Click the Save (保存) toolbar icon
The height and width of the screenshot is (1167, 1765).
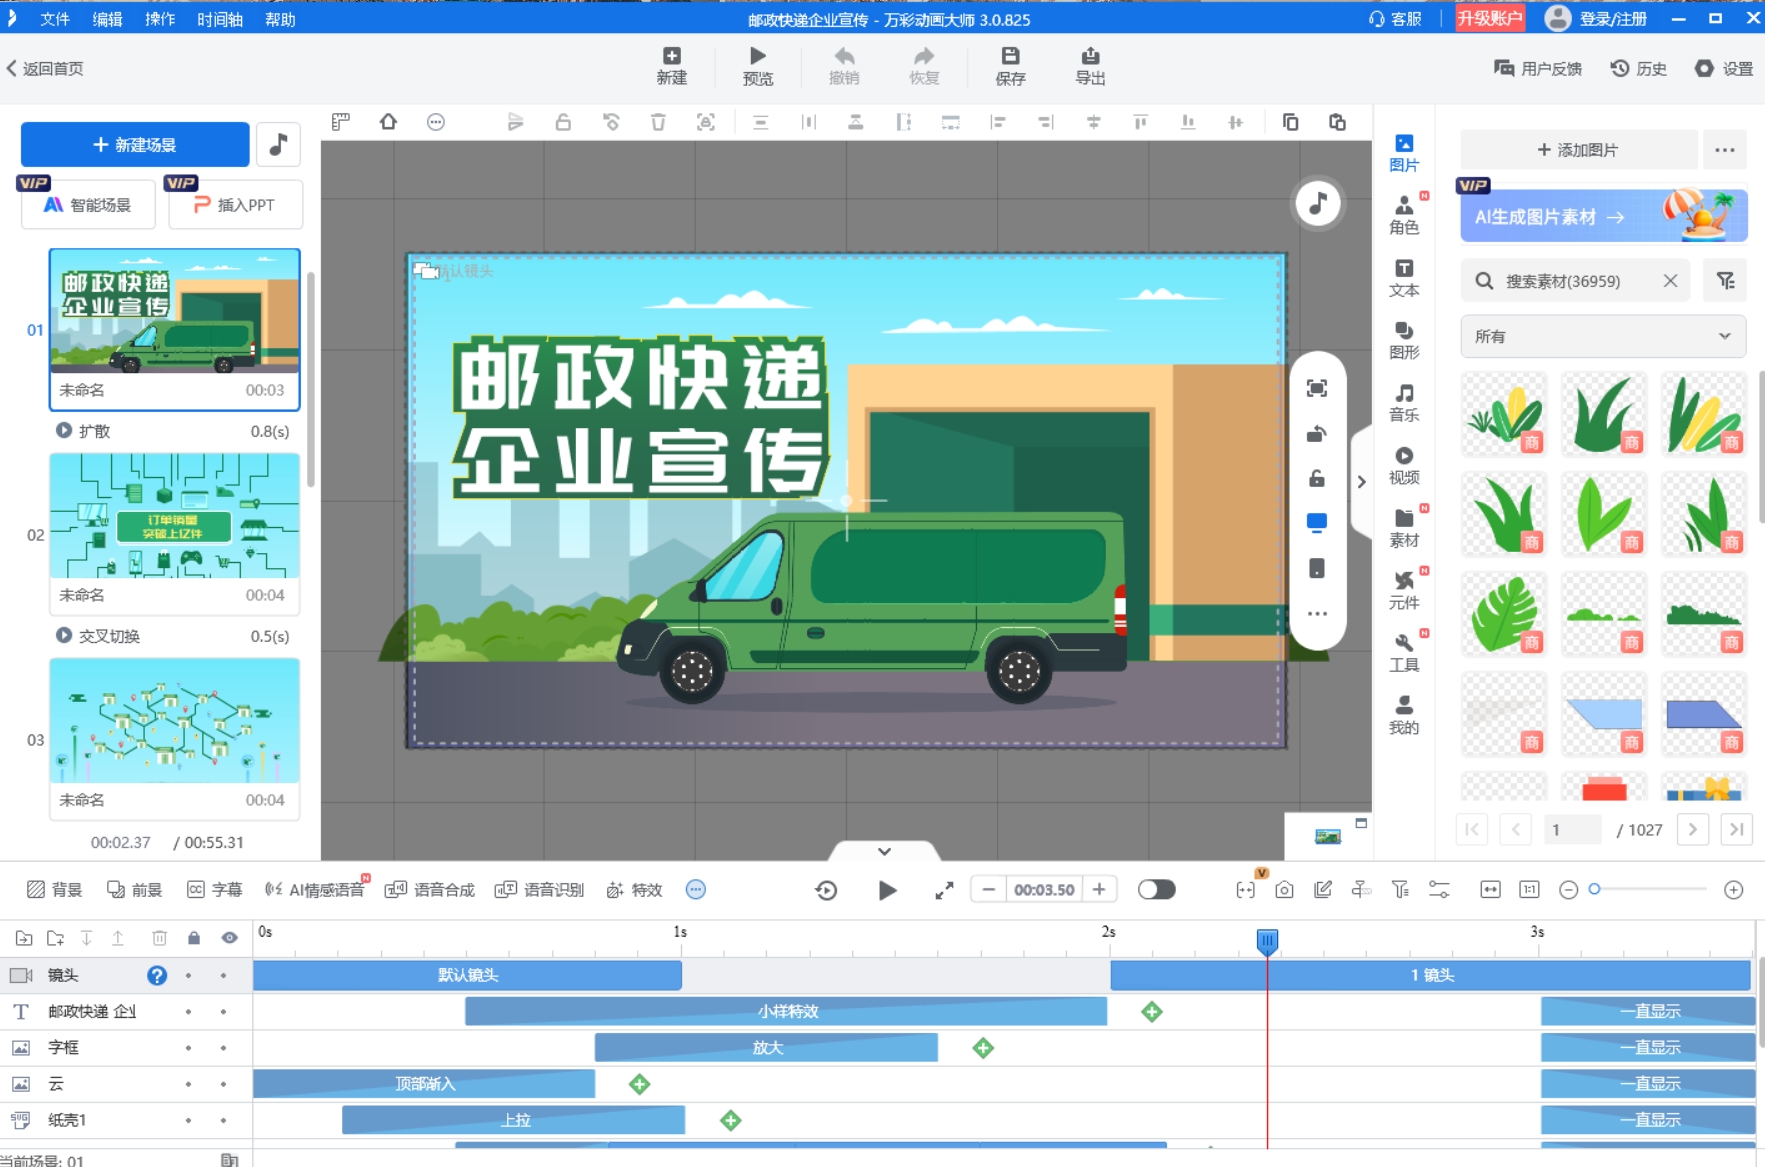(x=1010, y=66)
